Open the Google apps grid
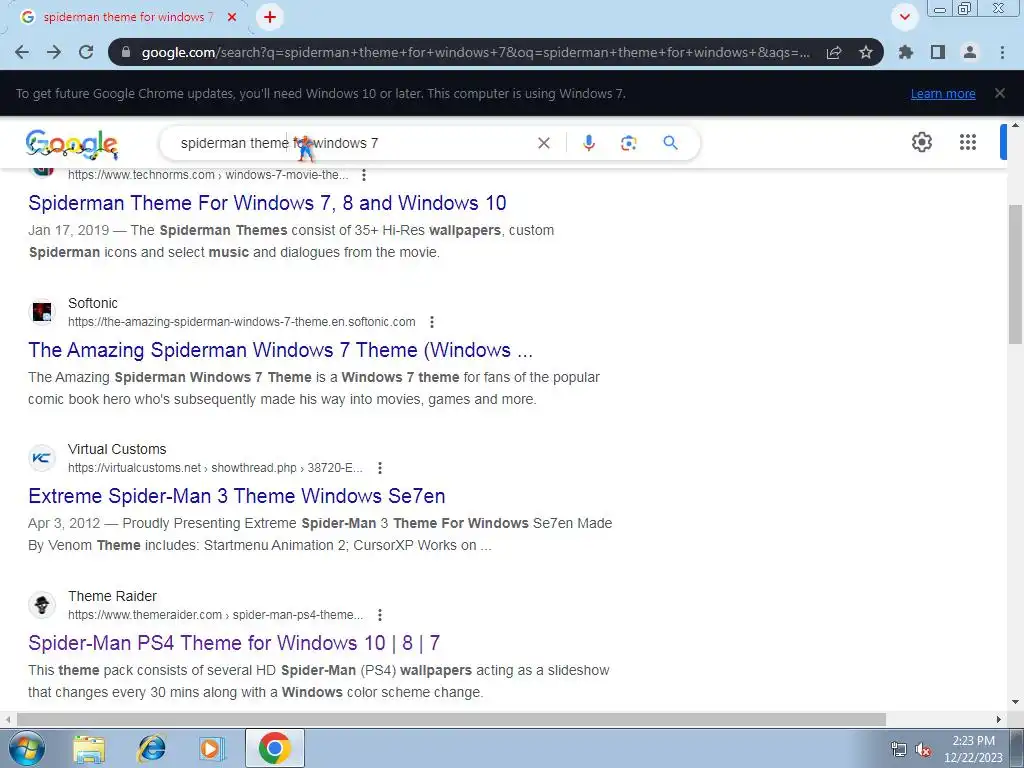The image size is (1024, 768). pos(968,142)
